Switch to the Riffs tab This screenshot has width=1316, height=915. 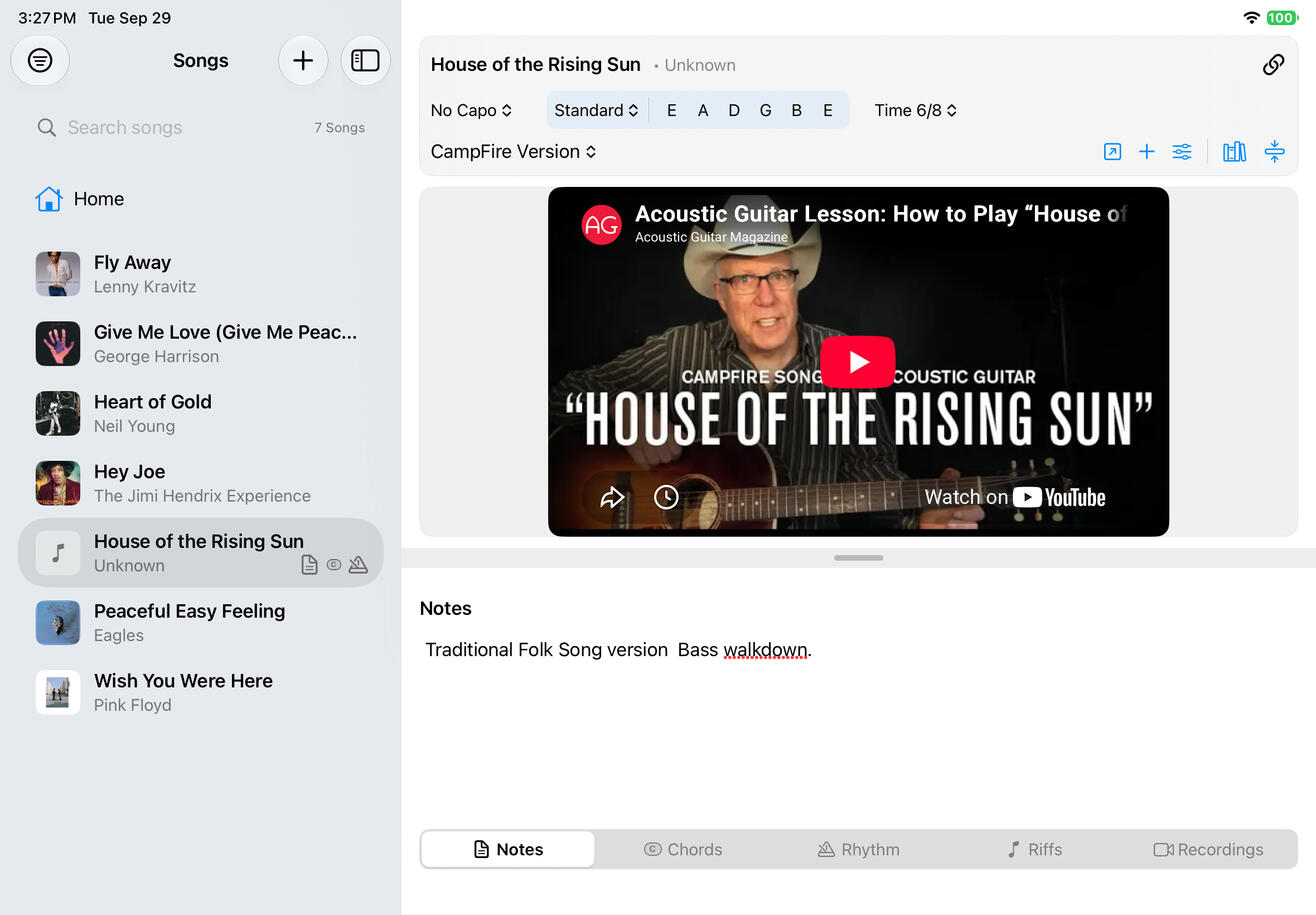point(1034,850)
